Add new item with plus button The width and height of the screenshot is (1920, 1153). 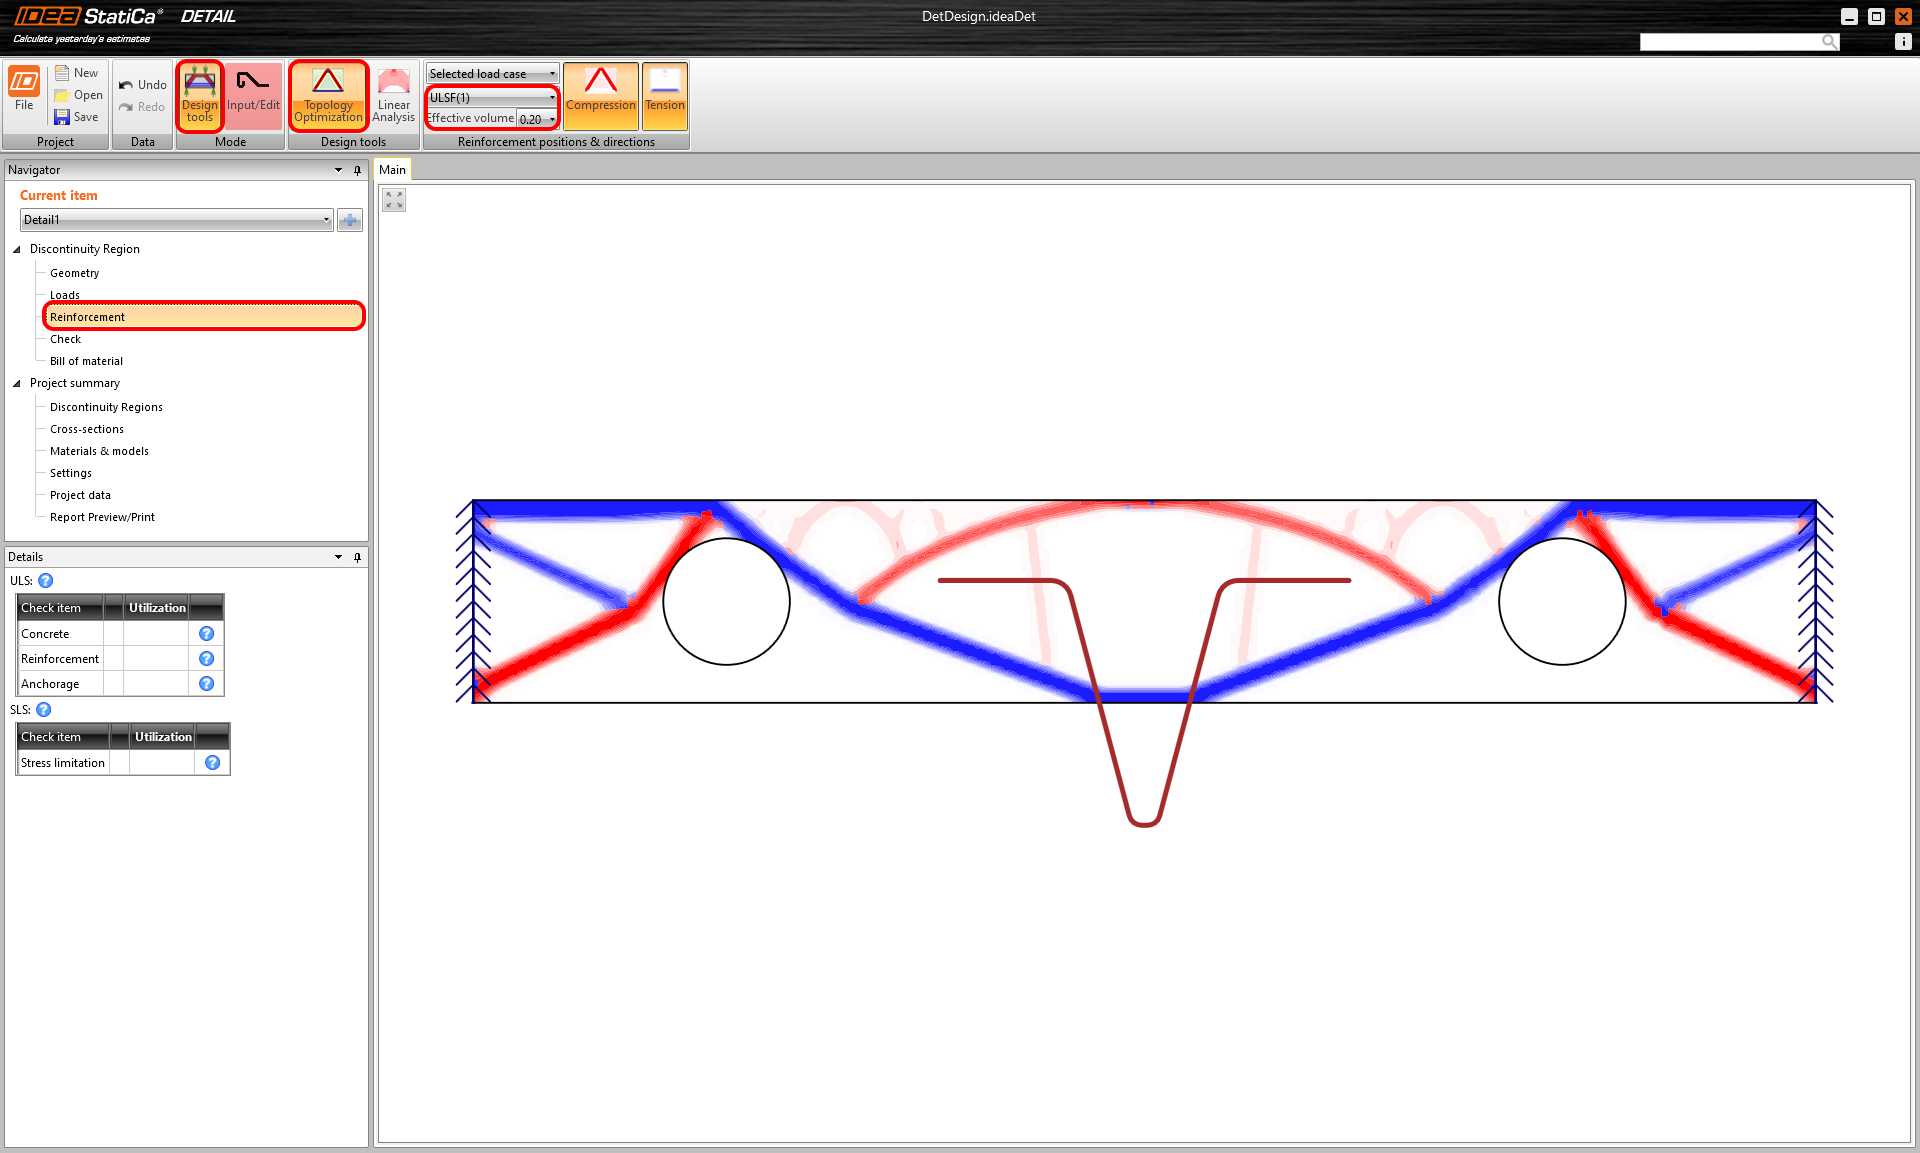pos(350,220)
